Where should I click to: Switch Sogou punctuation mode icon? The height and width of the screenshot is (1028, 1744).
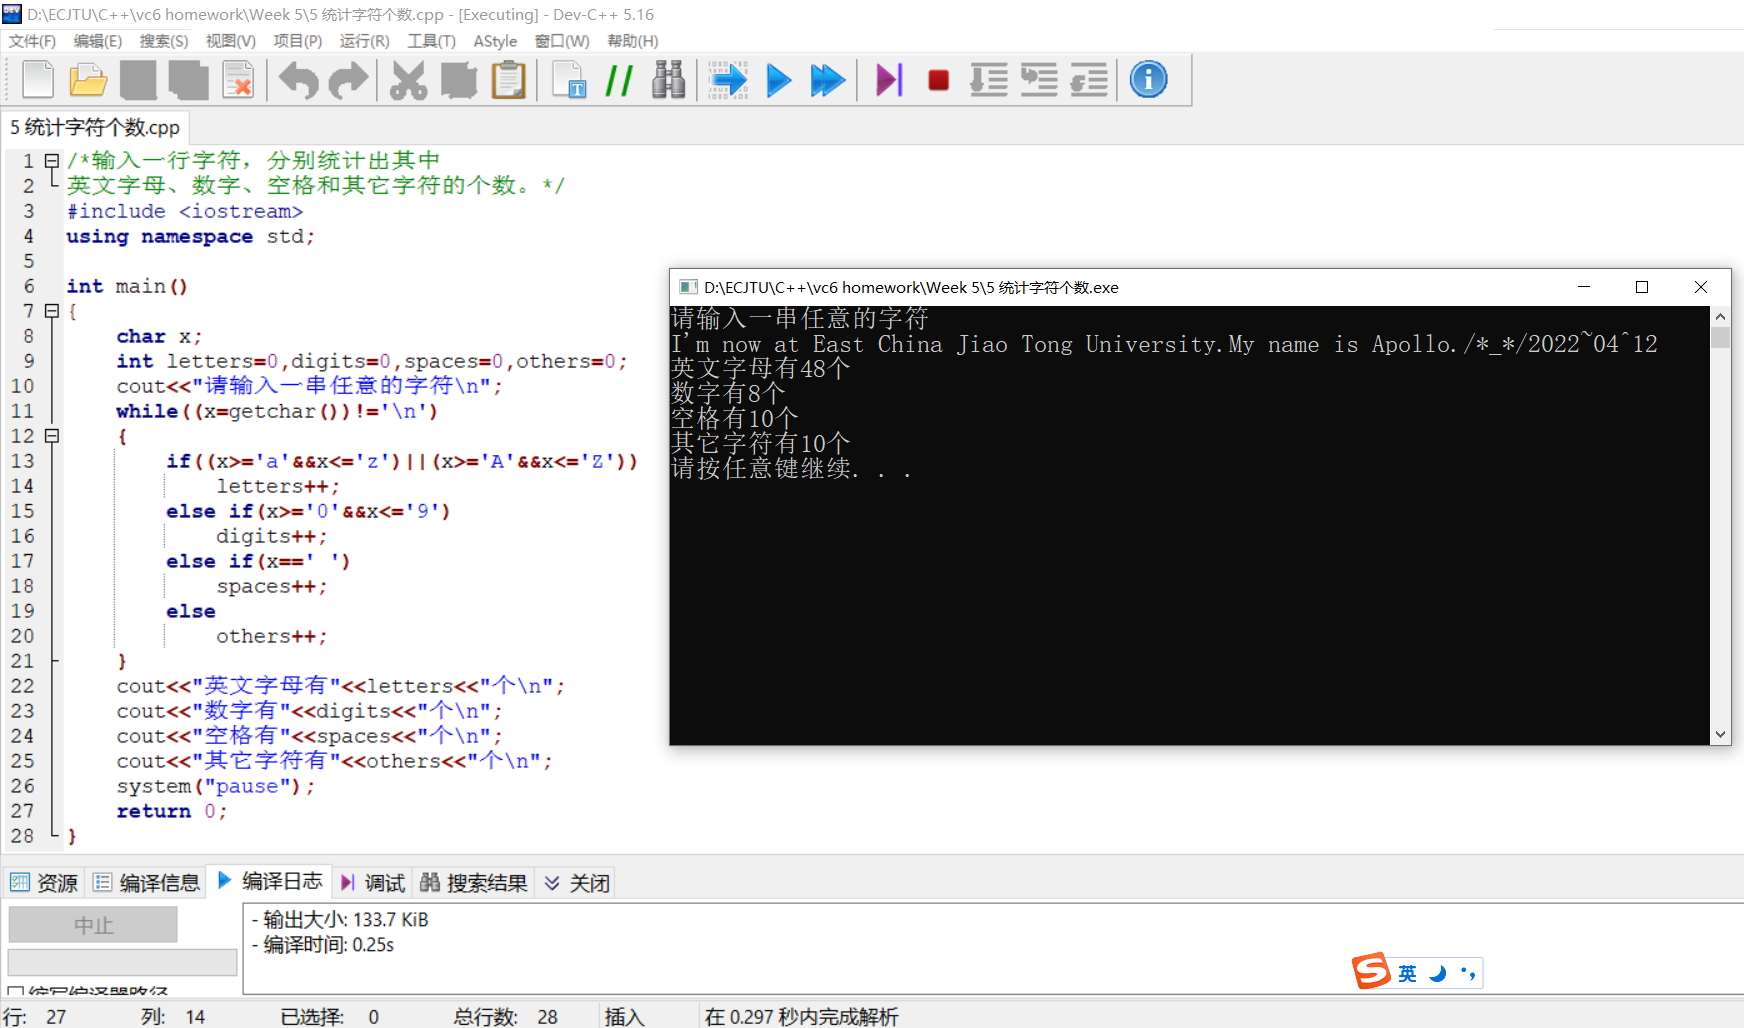point(1468,973)
